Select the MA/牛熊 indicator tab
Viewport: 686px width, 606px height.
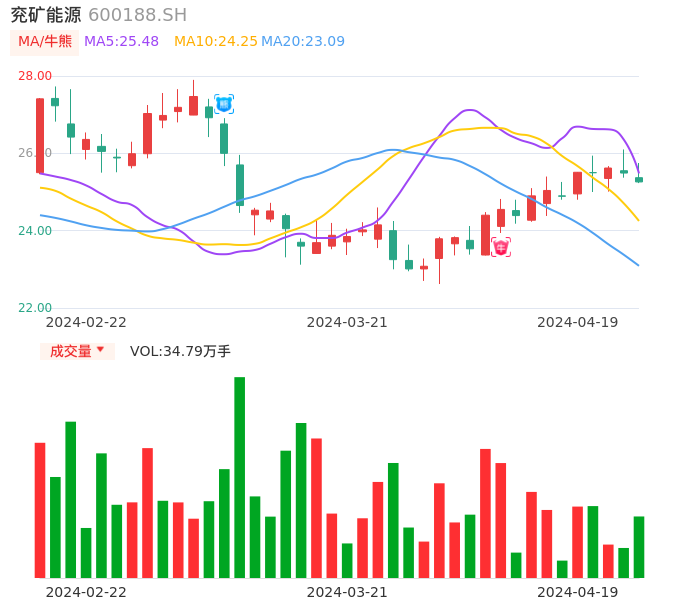(x=45, y=41)
